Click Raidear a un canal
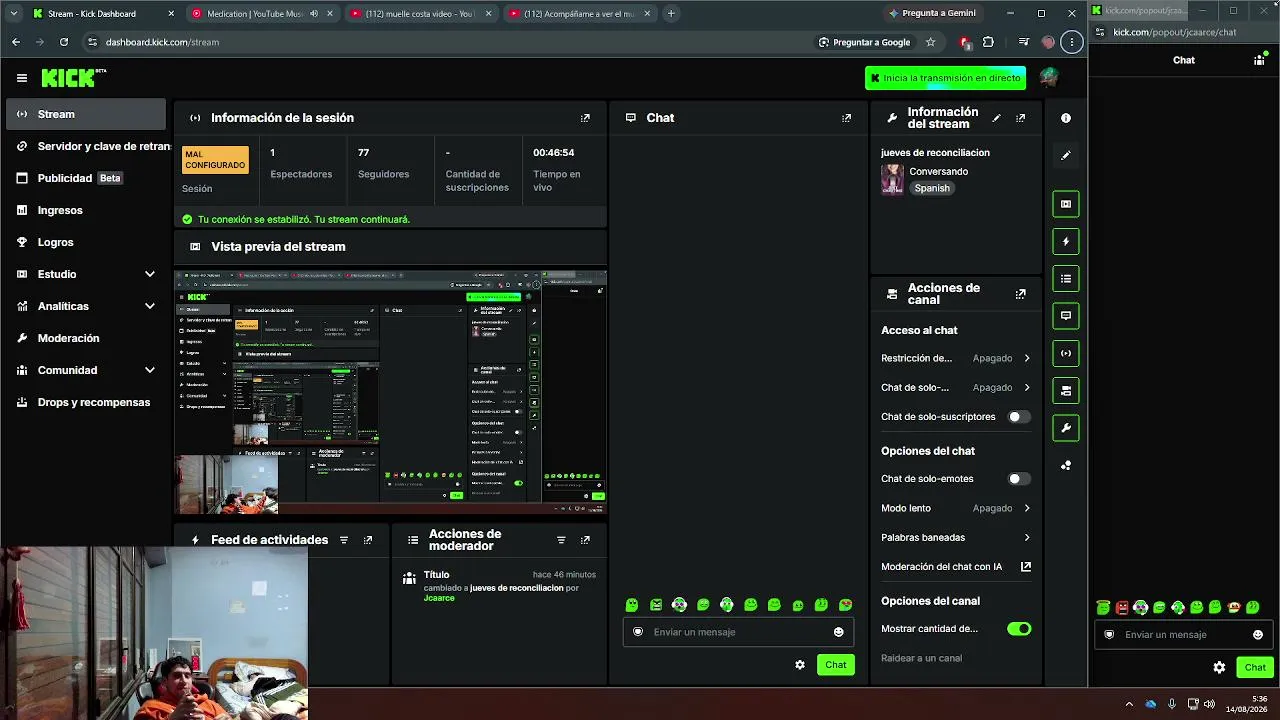Viewport: 1280px width, 720px height. coord(921,658)
